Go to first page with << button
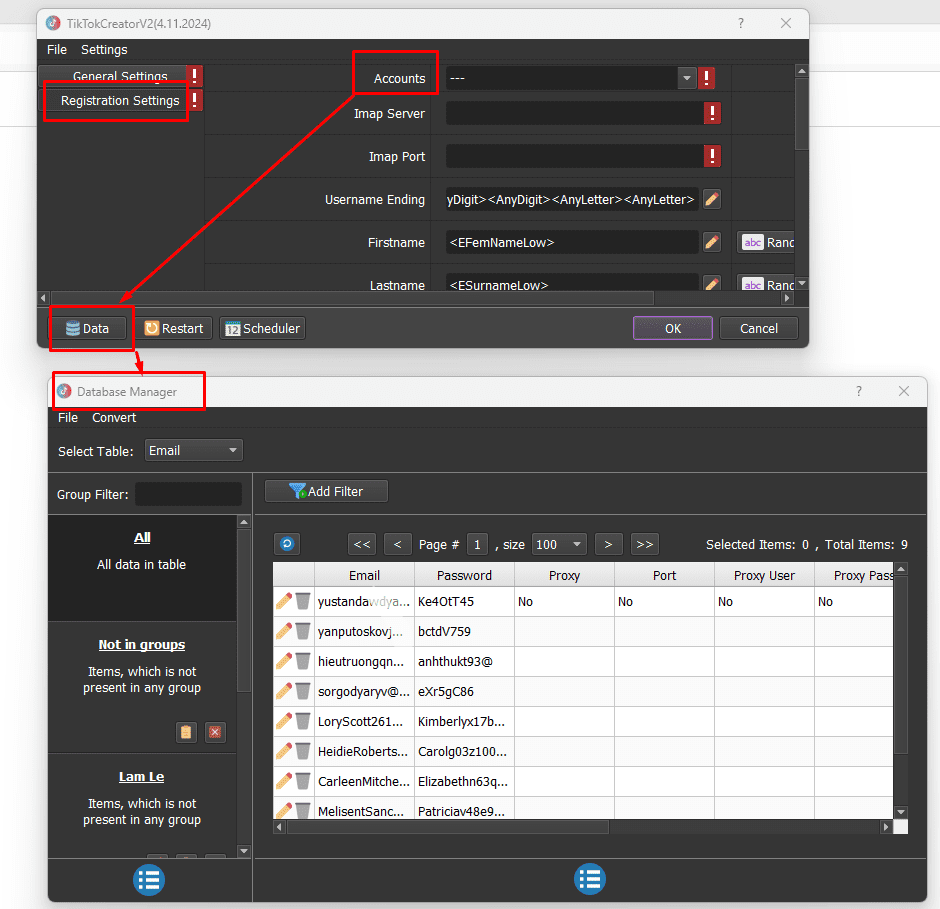This screenshot has height=909, width=940. coord(362,544)
